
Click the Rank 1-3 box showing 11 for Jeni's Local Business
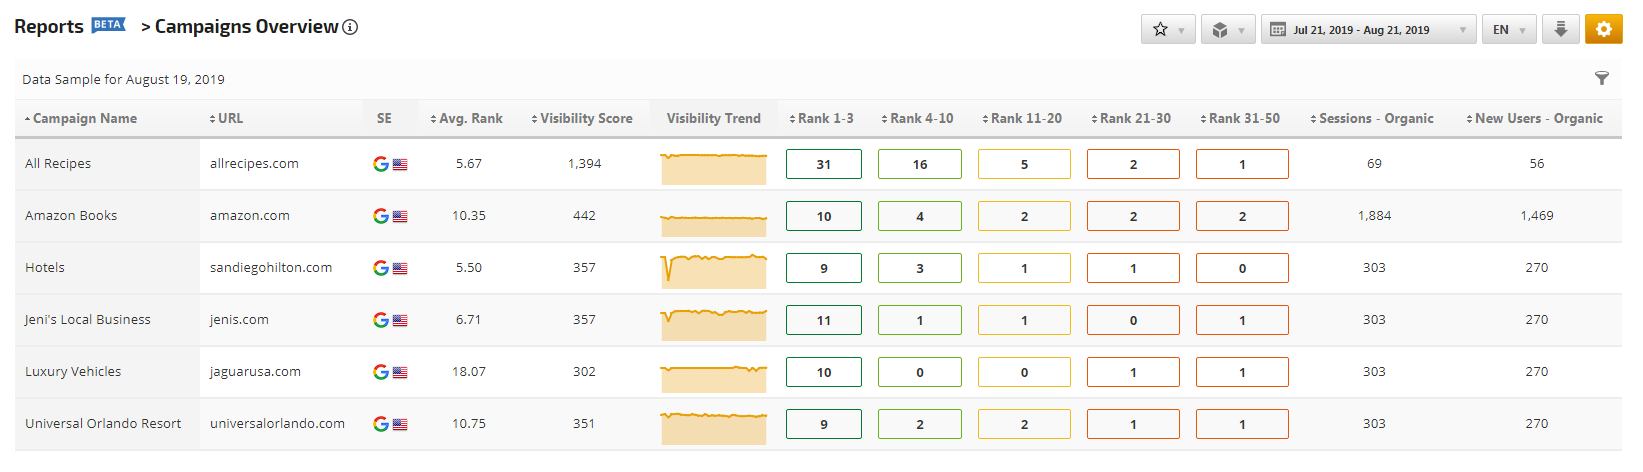point(824,320)
